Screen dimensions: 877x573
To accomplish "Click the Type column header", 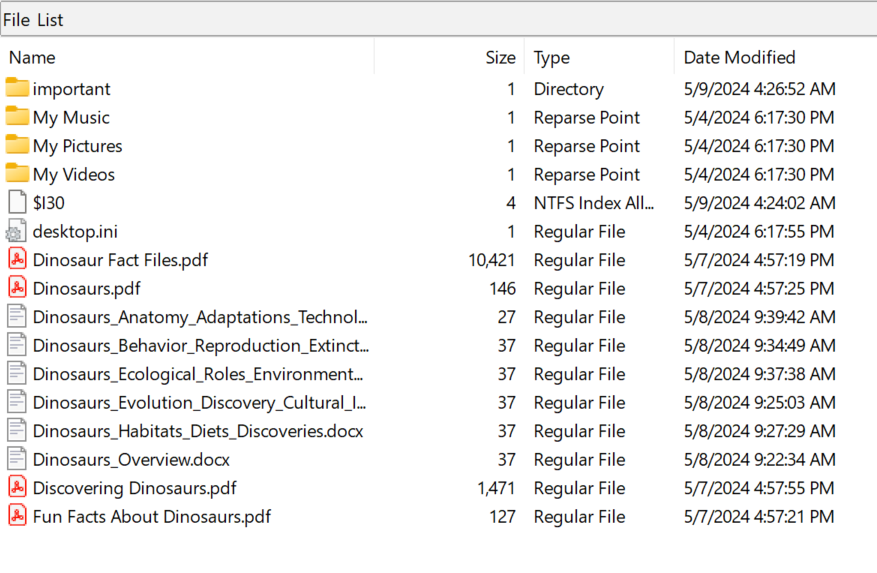I will 551,58.
